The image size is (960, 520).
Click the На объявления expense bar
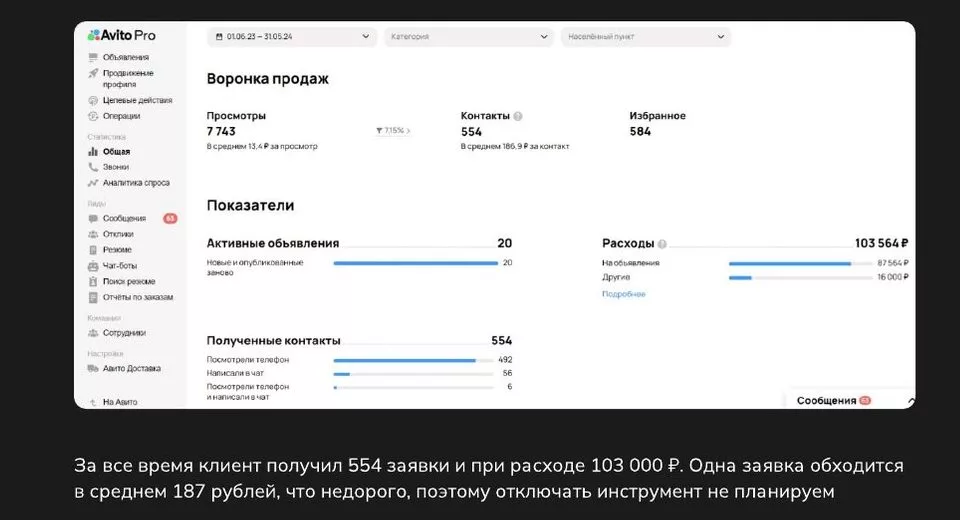(800, 263)
